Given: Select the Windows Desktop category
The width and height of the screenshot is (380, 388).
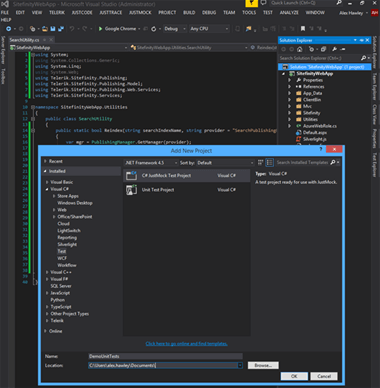Looking at the screenshot, I should [75, 203].
